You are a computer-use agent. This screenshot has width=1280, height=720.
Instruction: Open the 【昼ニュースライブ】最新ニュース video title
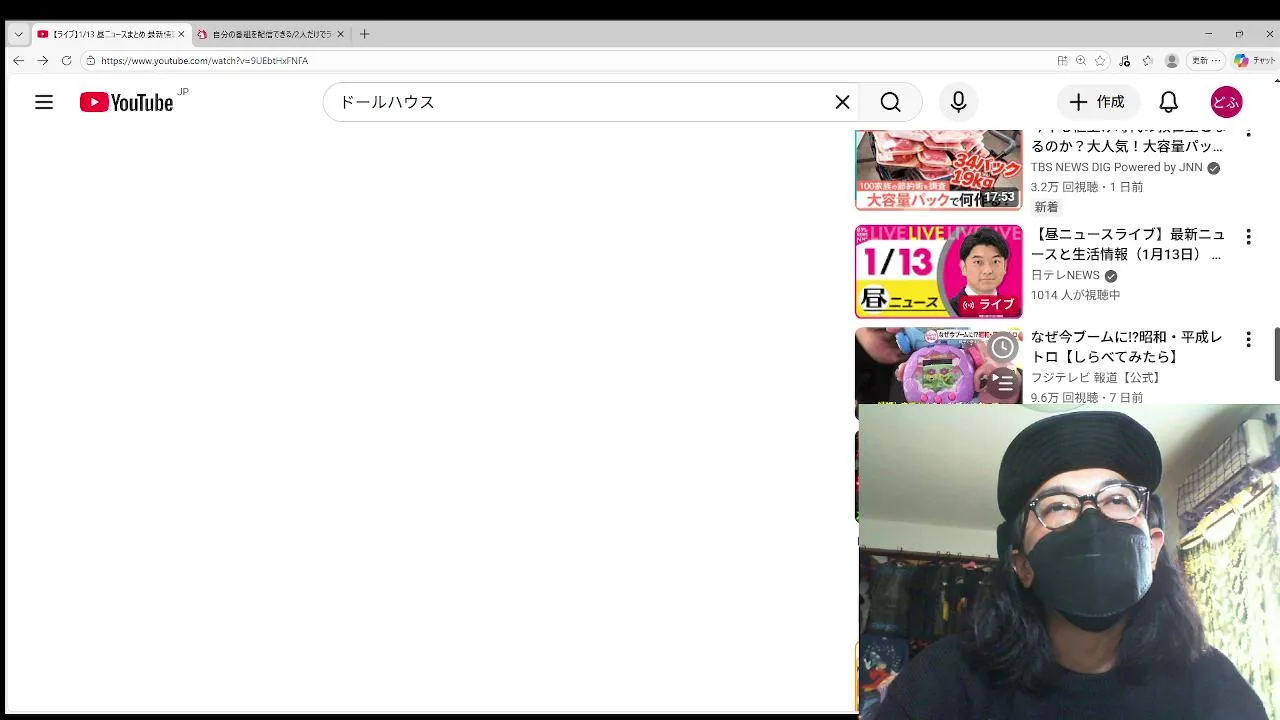tap(1128, 244)
